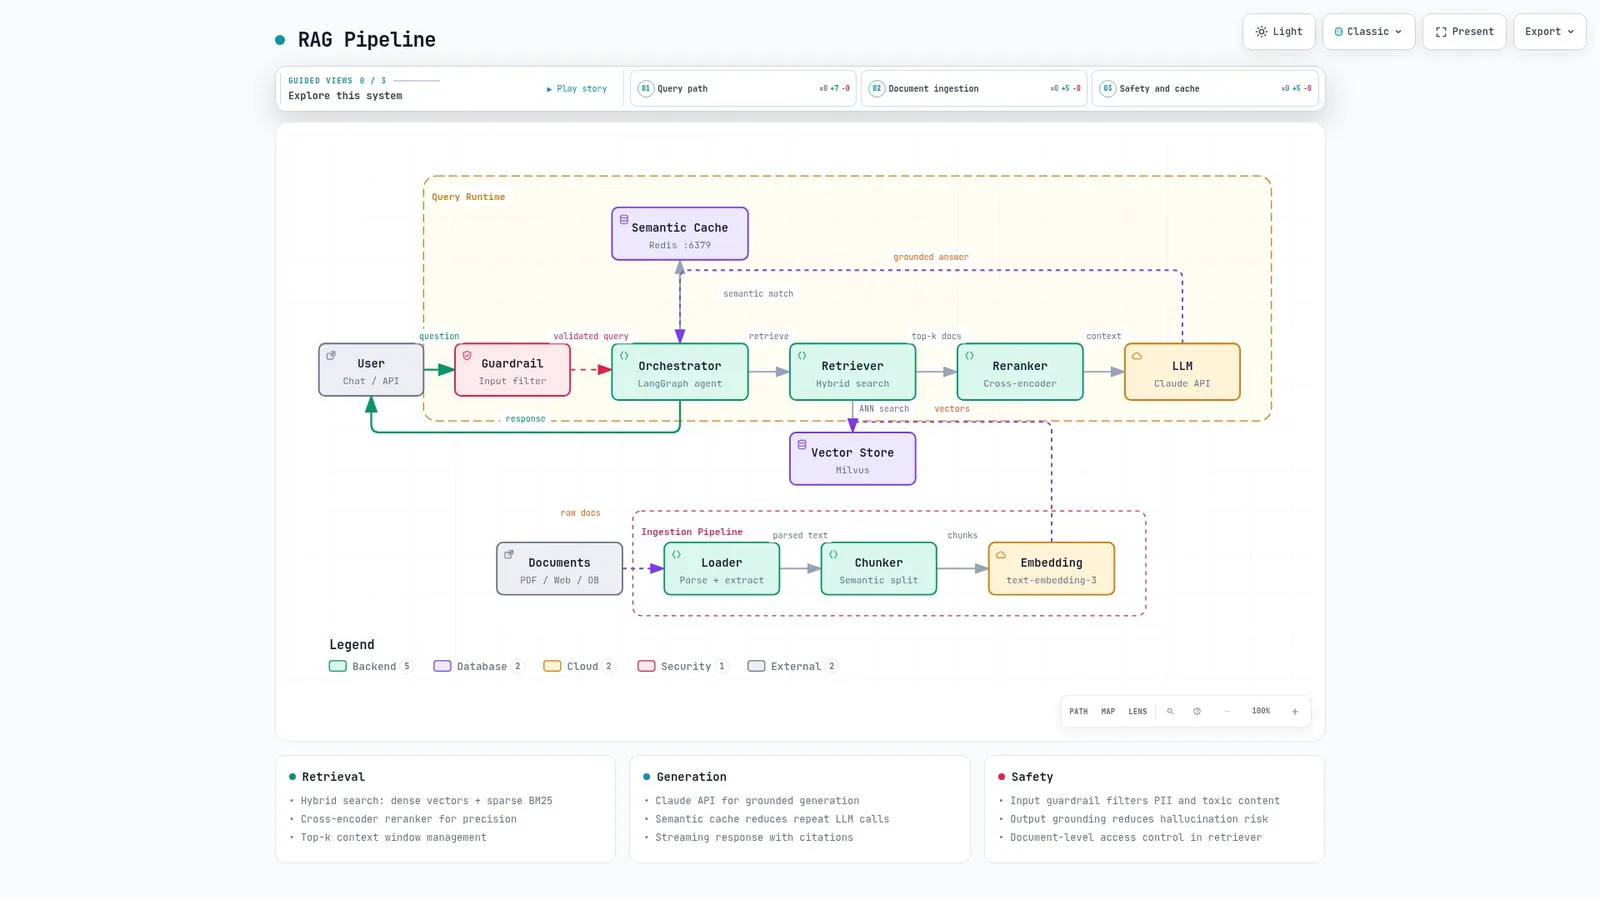Click the cloud icon on LLM node

[1136, 355]
